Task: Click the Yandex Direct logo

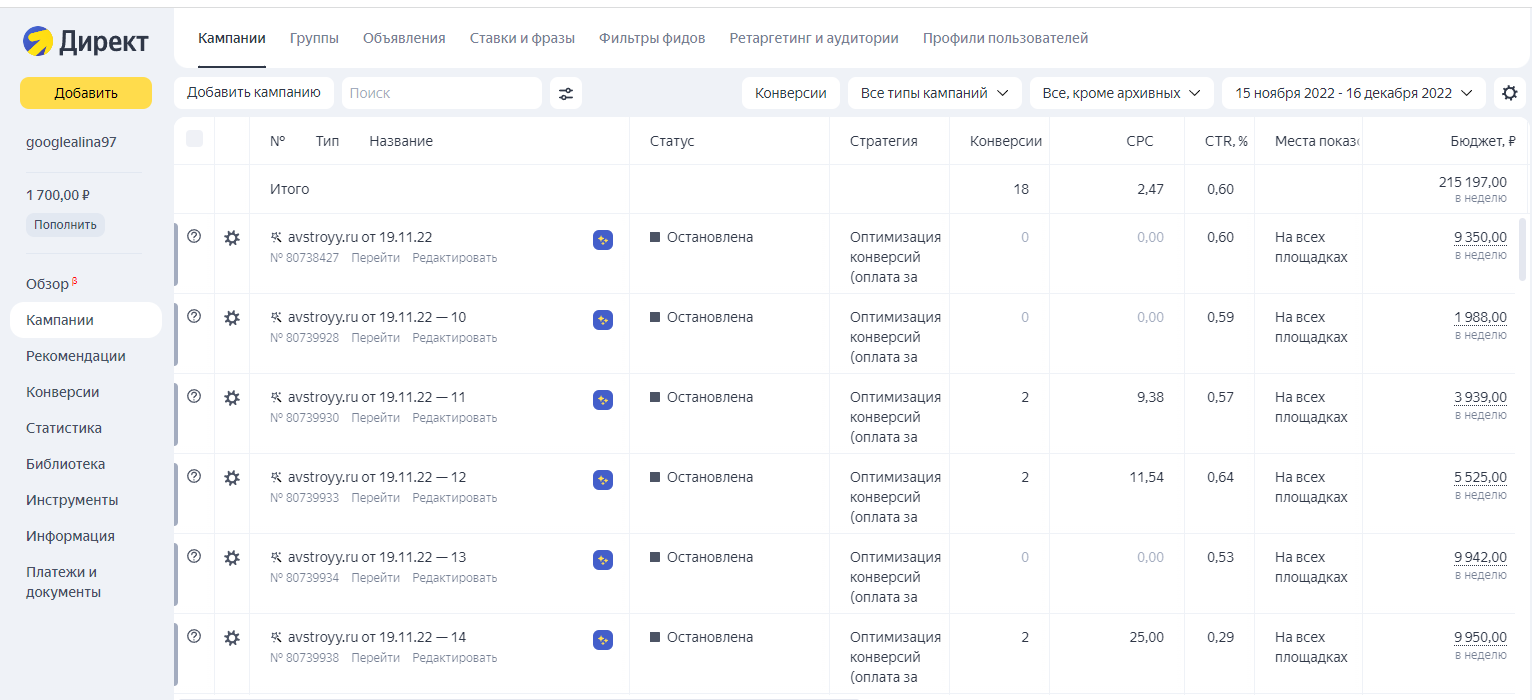Action: tap(85, 41)
